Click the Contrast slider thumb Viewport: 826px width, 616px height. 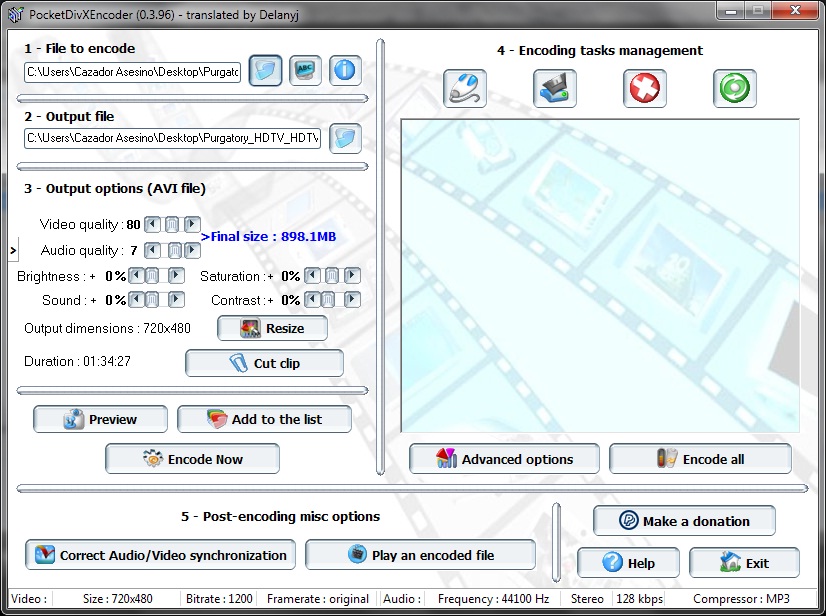click(328, 300)
